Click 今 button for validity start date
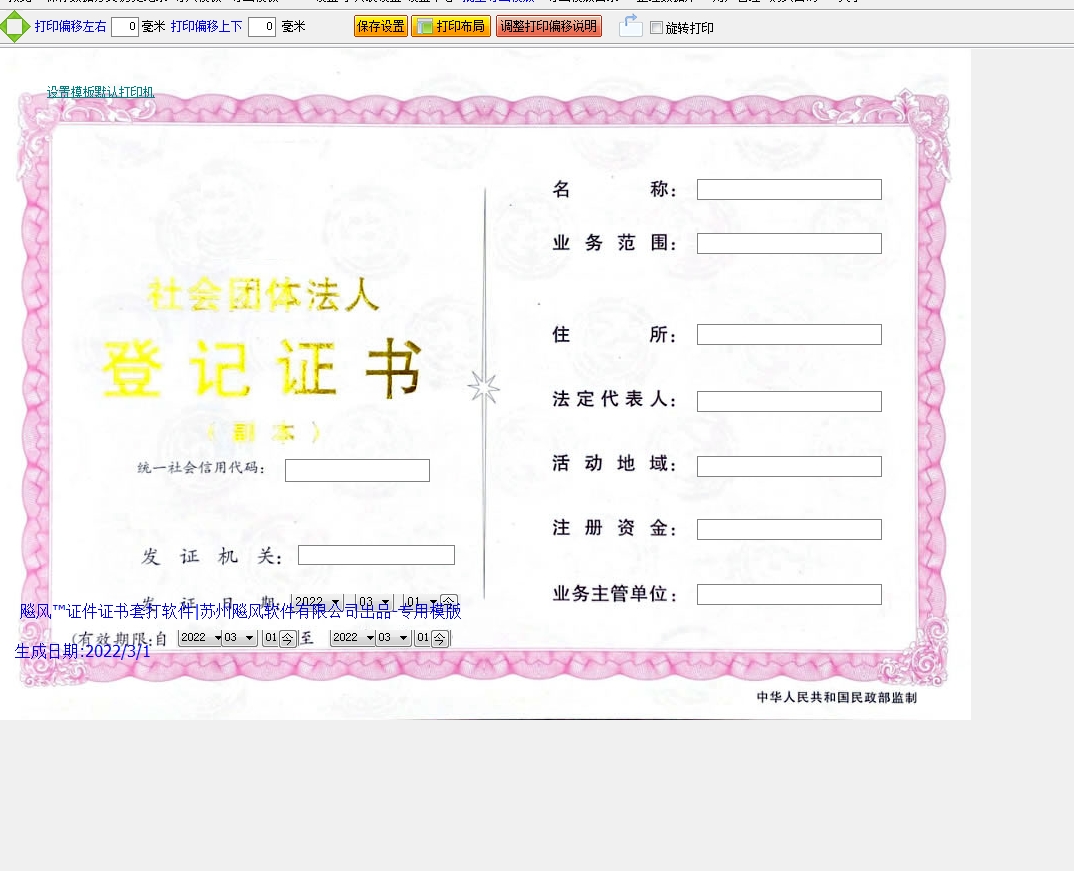 (x=288, y=638)
